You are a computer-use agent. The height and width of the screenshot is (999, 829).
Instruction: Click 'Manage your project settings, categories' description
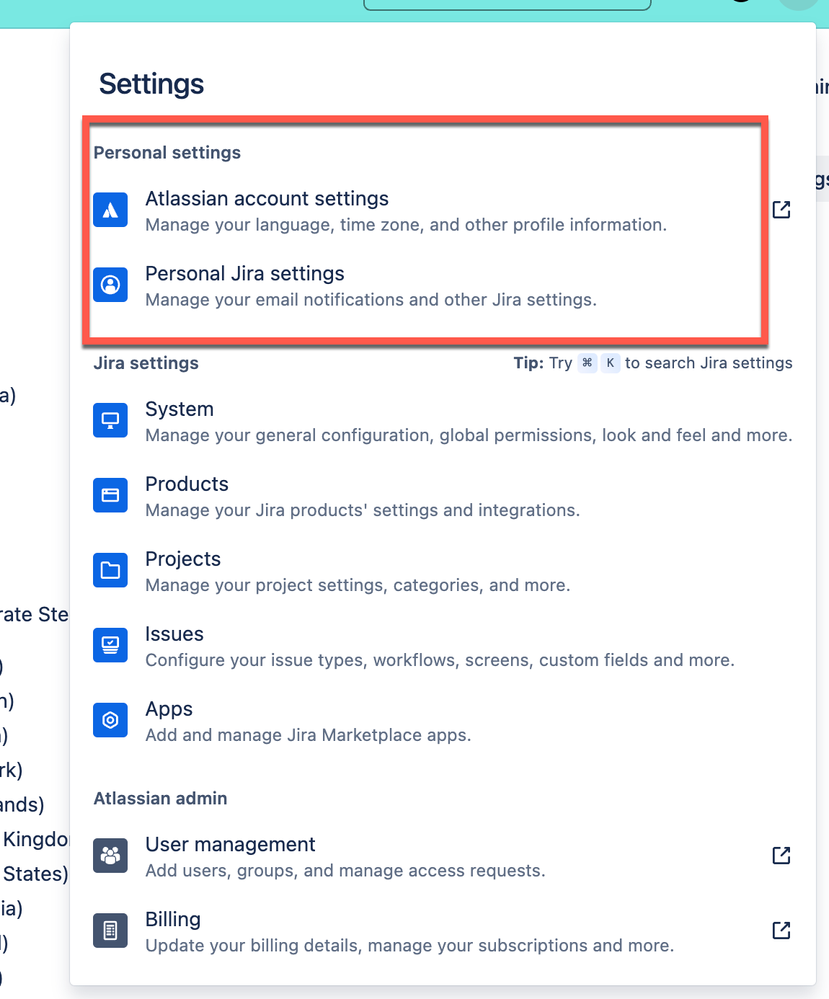pyautogui.click(x=357, y=586)
